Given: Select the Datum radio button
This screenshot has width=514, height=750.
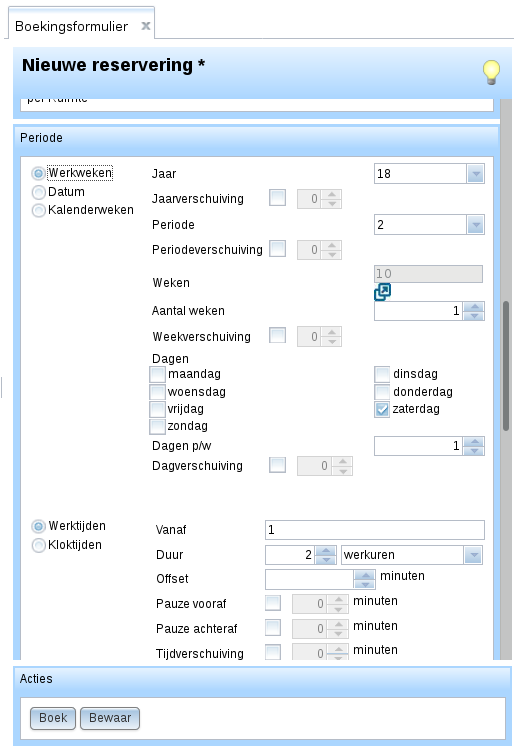Looking at the screenshot, I should (x=38, y=192).
